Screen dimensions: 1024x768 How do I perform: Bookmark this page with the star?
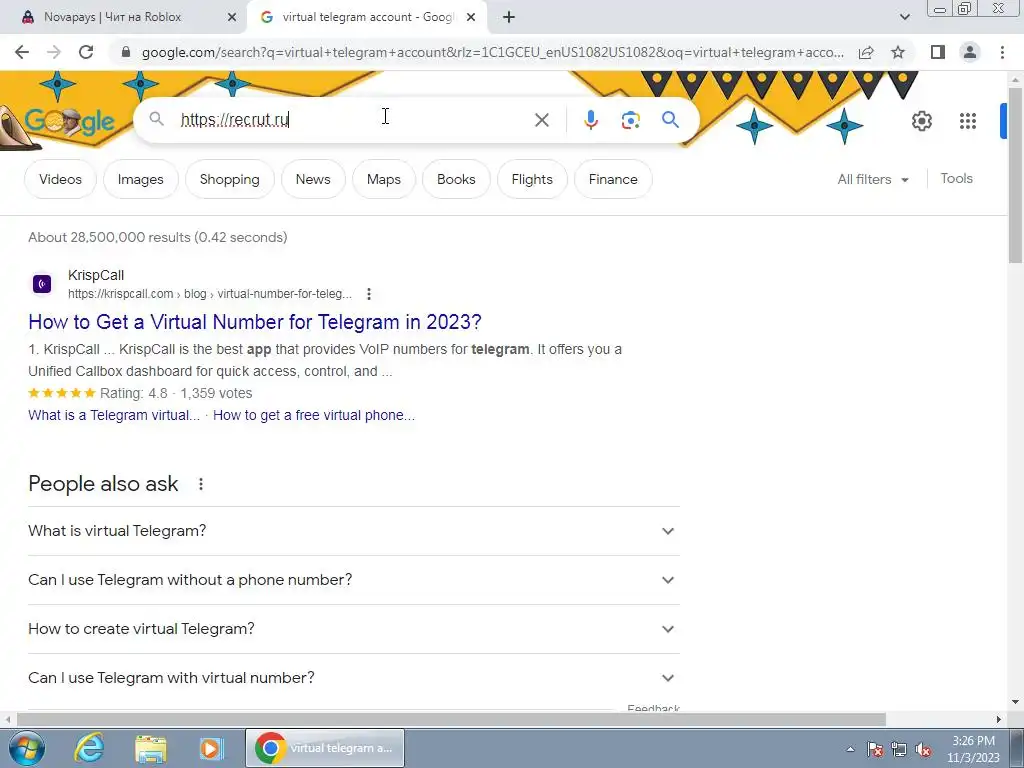point(898,52)
